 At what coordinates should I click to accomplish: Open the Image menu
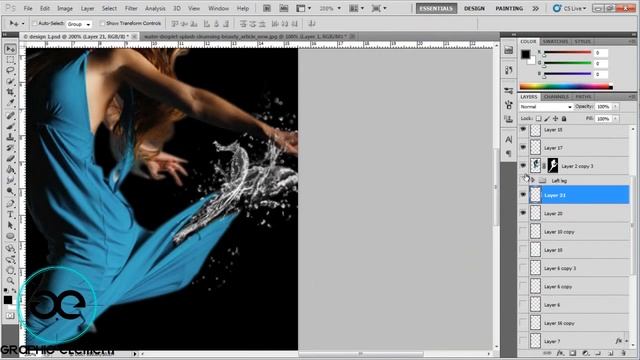click(64, 8)
